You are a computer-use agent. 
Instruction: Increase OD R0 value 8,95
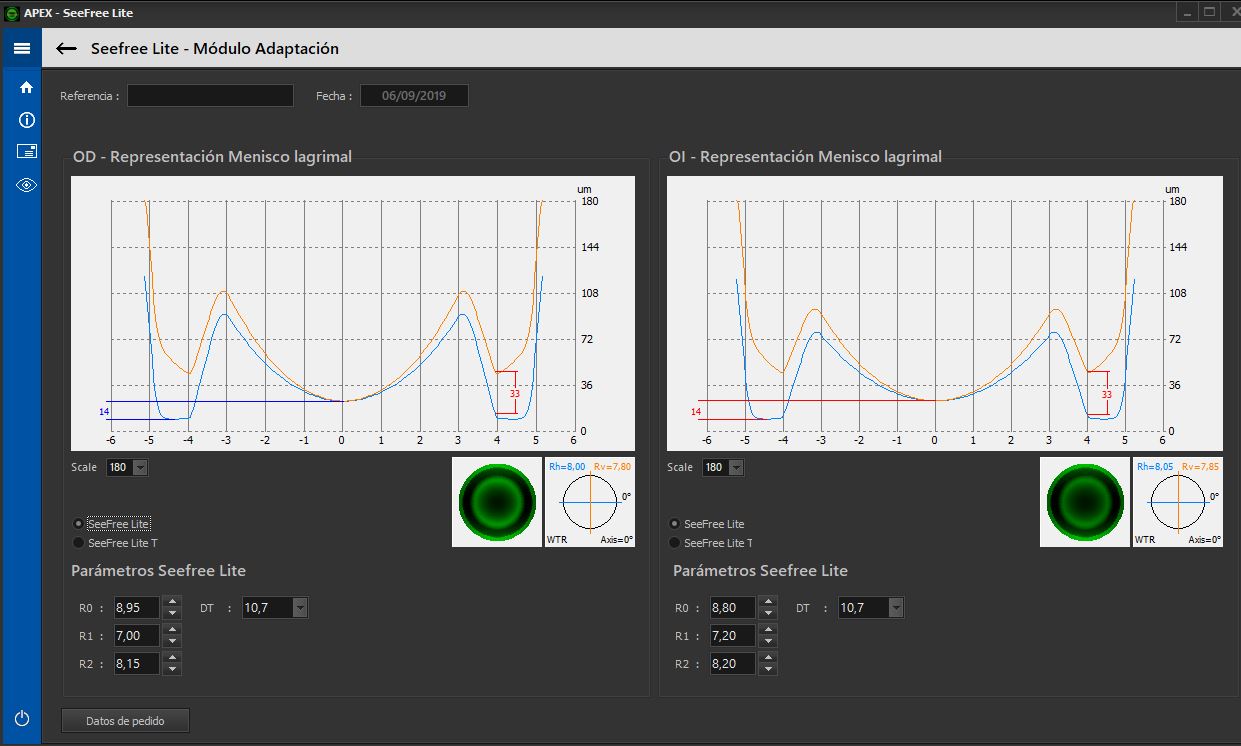pos(172,602)
